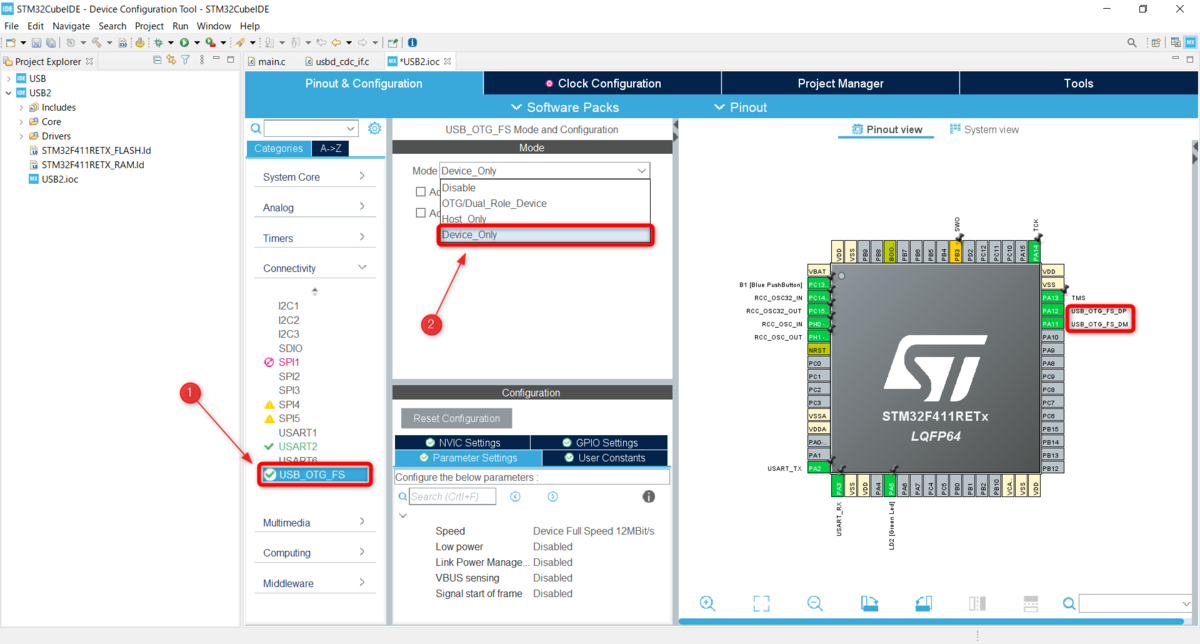Open the Pinout dropdown menu
The height and width of the screenshot is (644, 1200).
741,107
